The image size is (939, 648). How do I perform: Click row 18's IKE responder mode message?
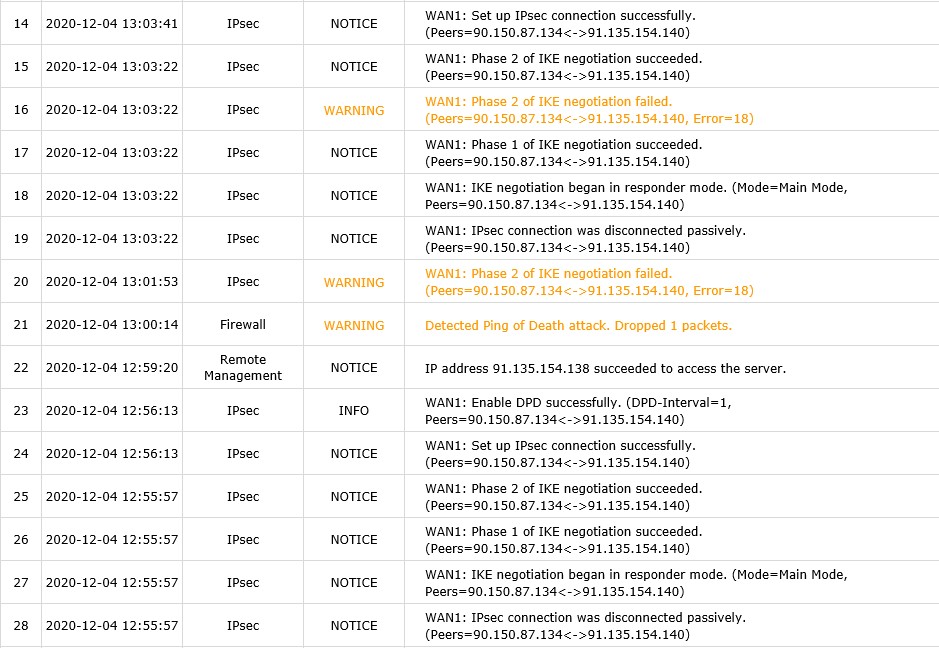636,196
